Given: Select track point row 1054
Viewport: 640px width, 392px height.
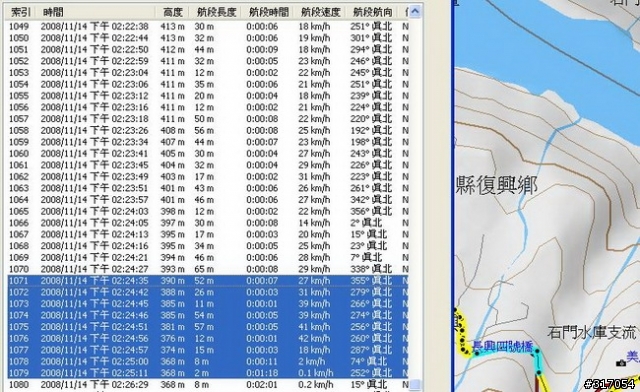Looking at the screenshot, I should (208, 84).
